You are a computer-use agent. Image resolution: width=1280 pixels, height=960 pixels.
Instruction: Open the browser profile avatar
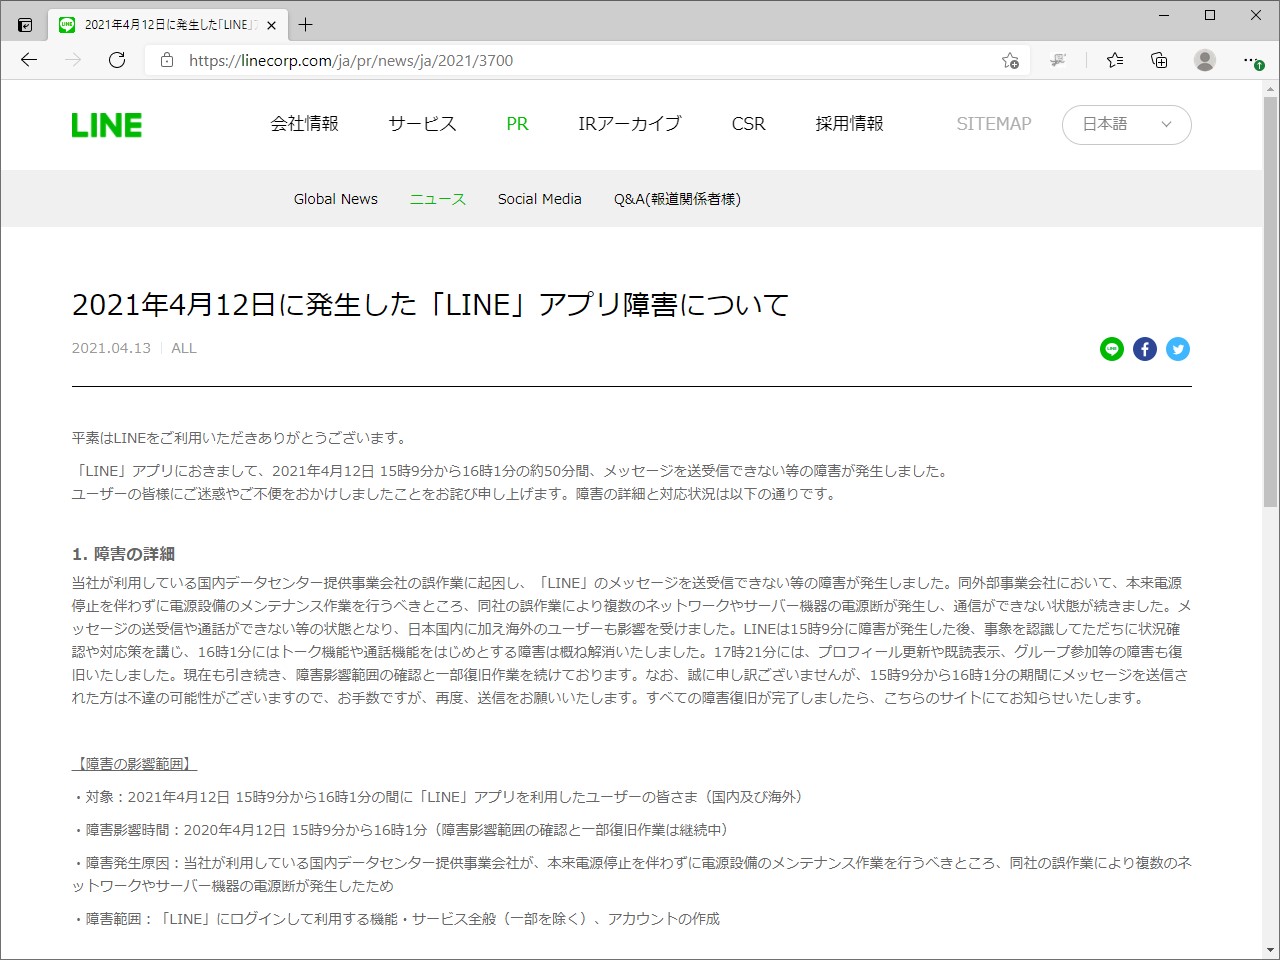click(1204, 60)
